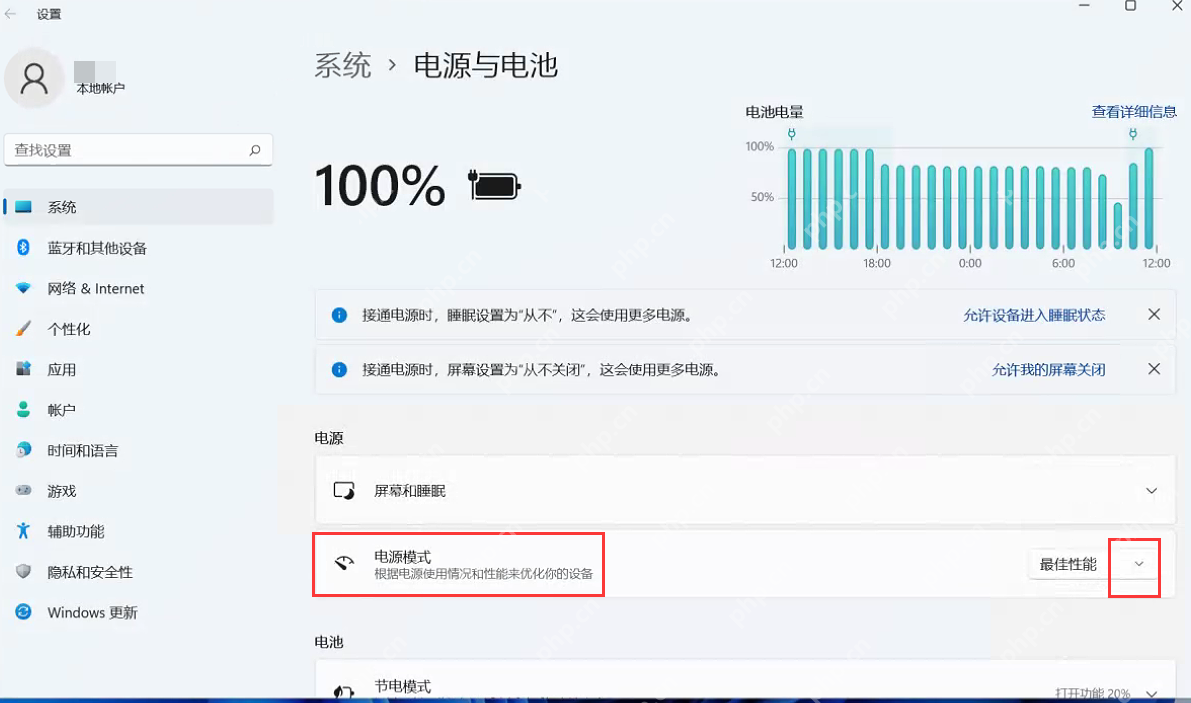Click the 电池电量 chart title

774,112
